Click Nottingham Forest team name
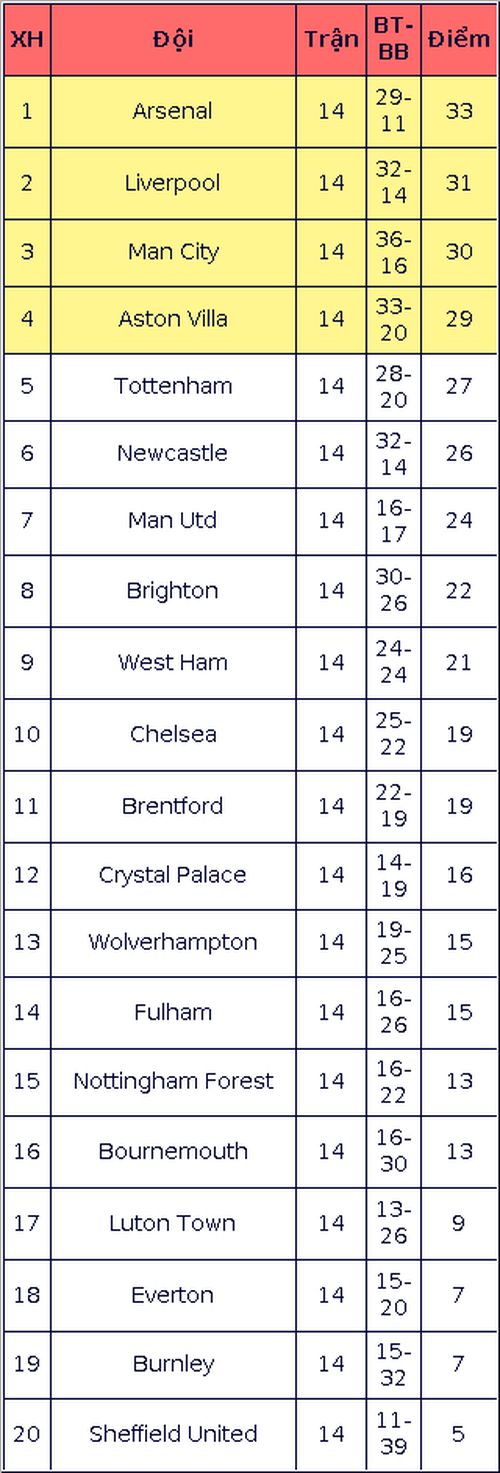The width and height of the screenshot is (500, 1473). pyautogui.click(x=172, y=1081)
